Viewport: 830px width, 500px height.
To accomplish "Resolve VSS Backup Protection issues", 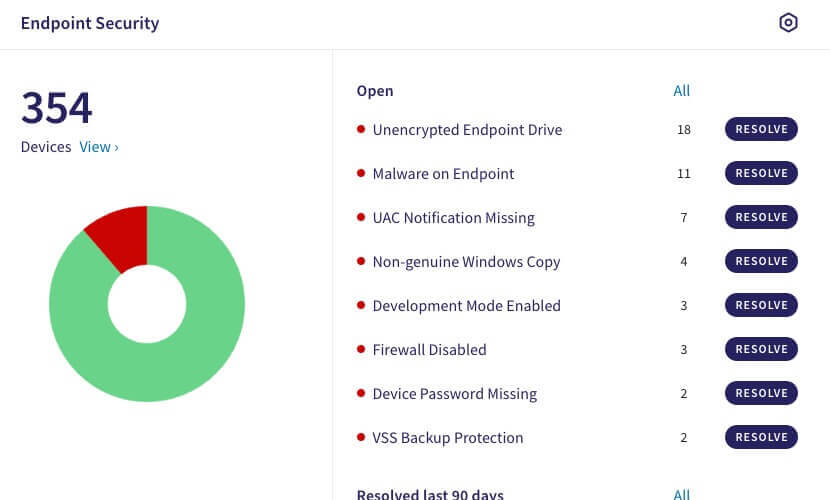I will (761, 437).
